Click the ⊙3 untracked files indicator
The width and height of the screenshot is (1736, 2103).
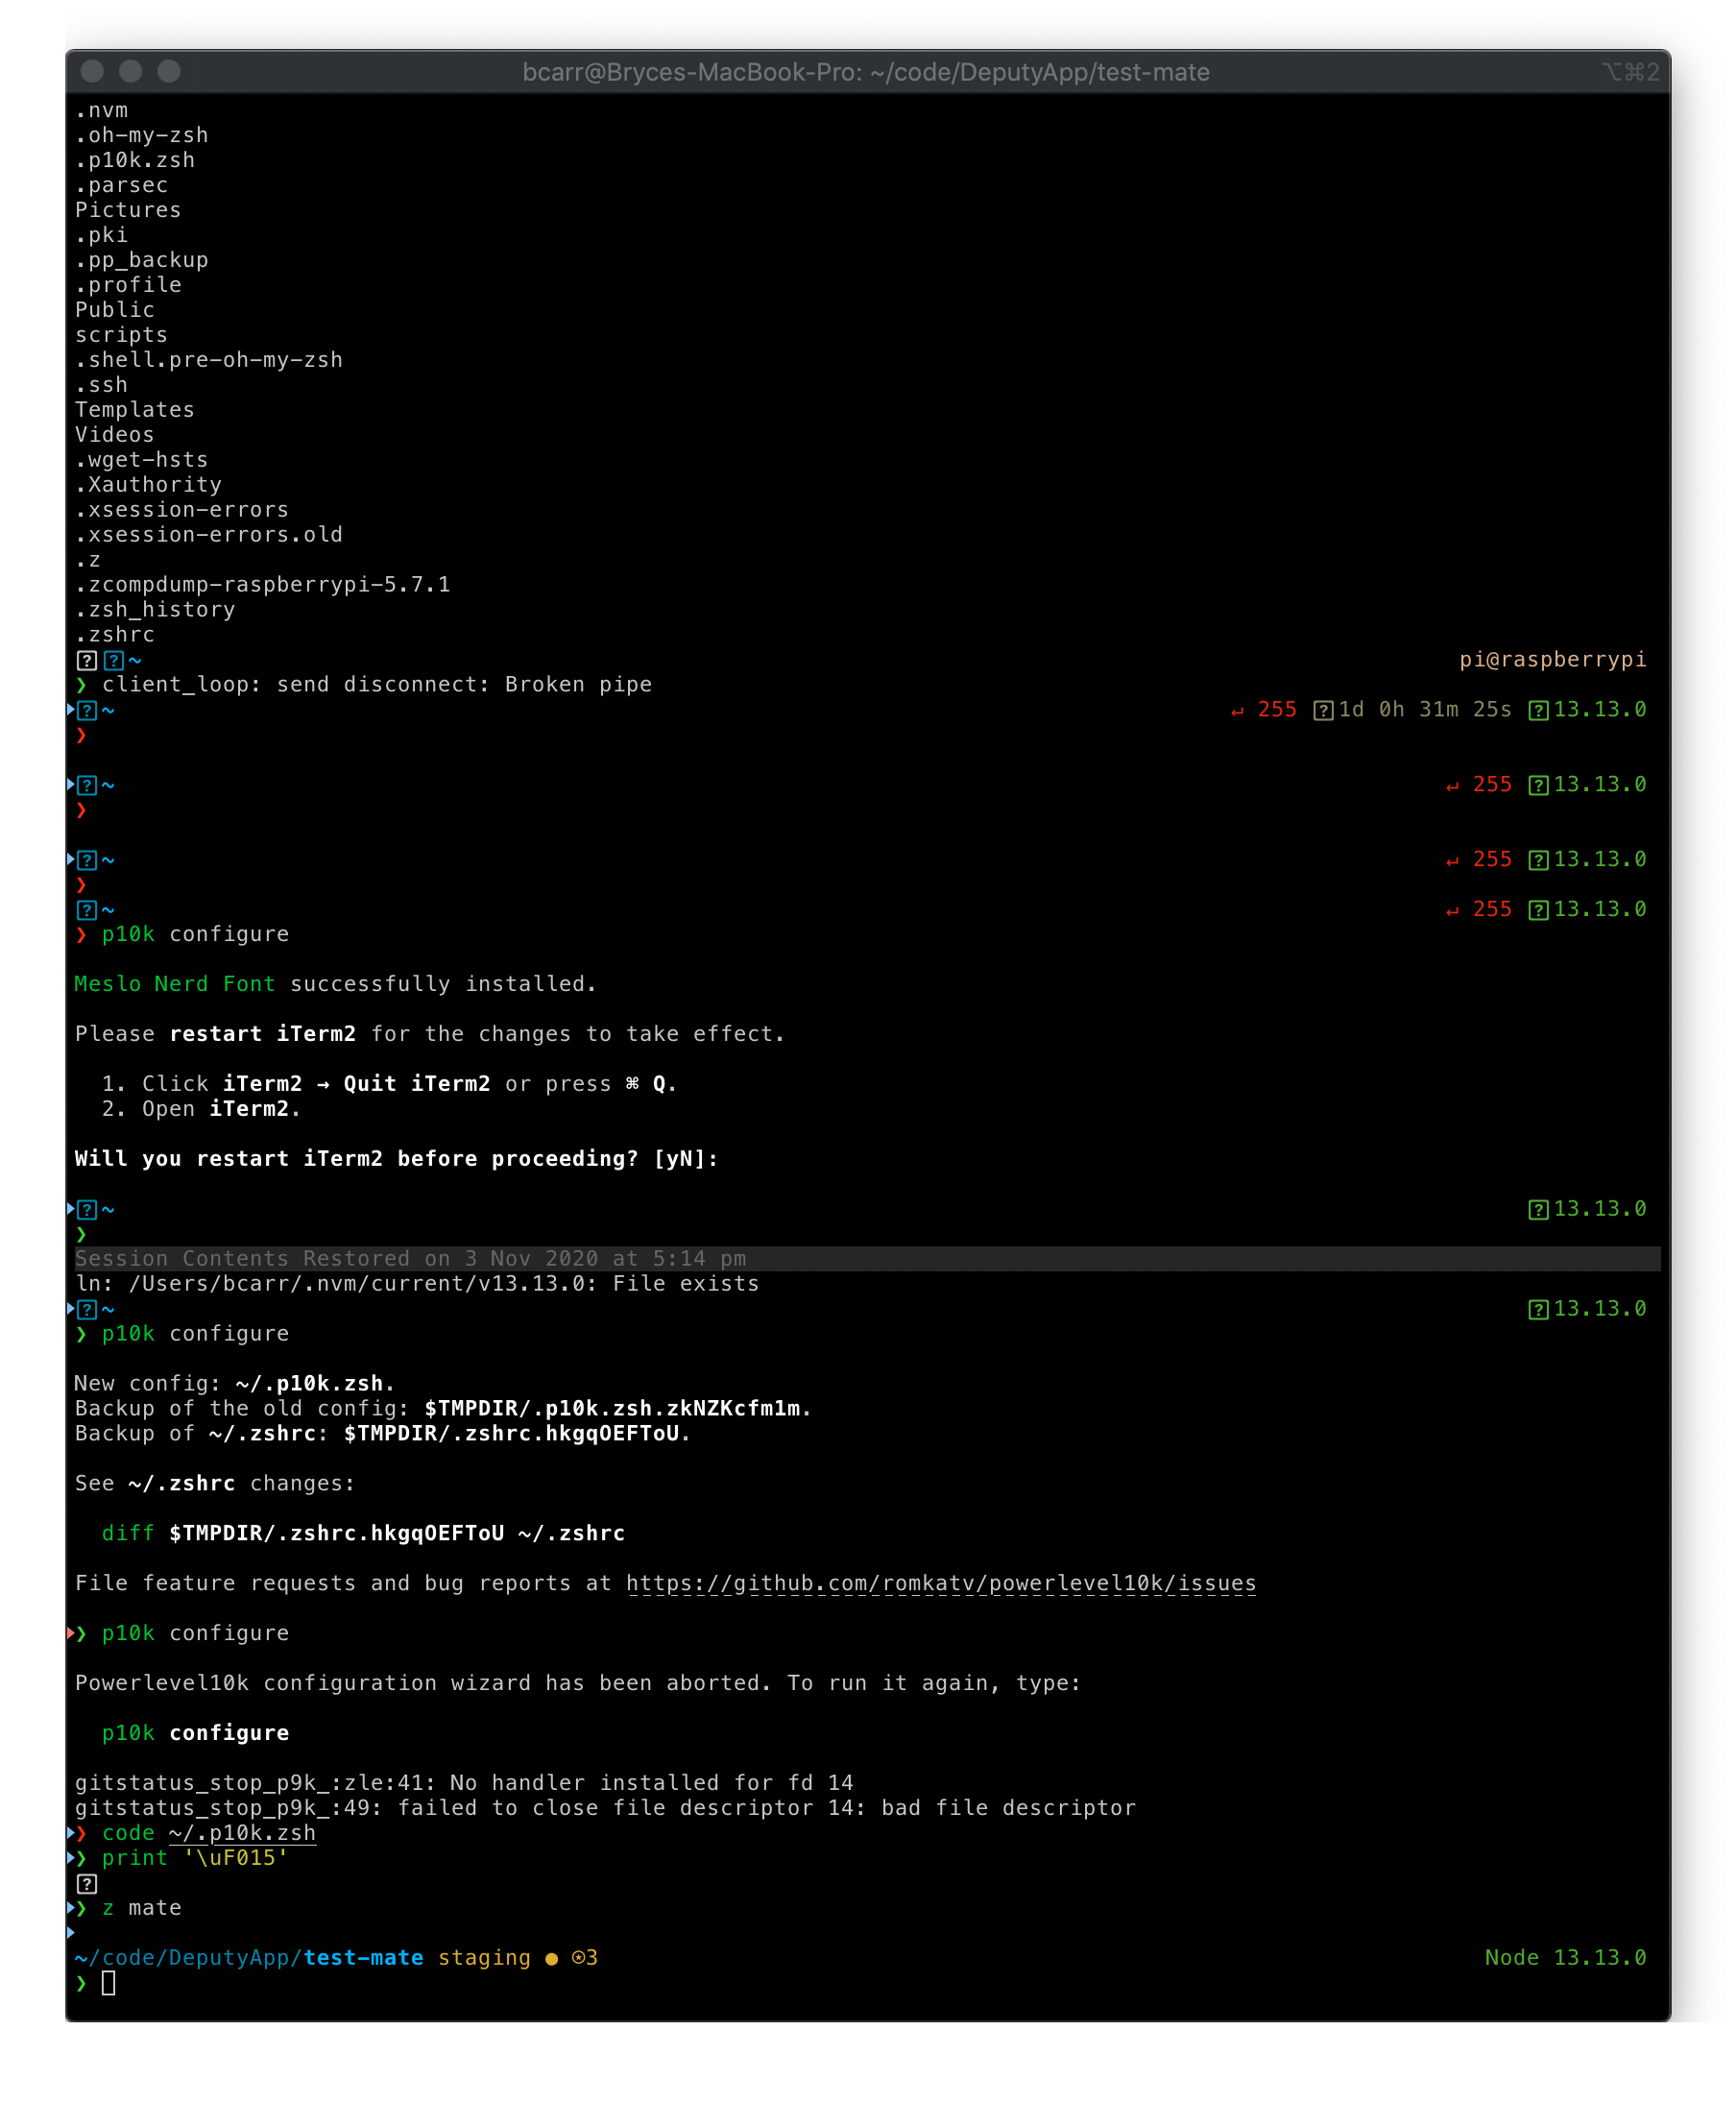pyautogui.click(x=583, y=1958)
